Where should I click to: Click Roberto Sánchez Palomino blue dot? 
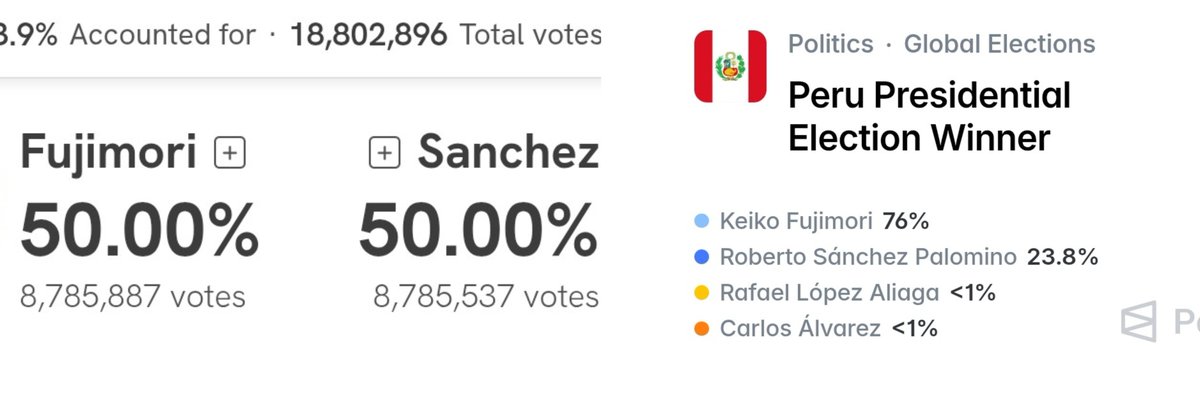pos(701,258)
